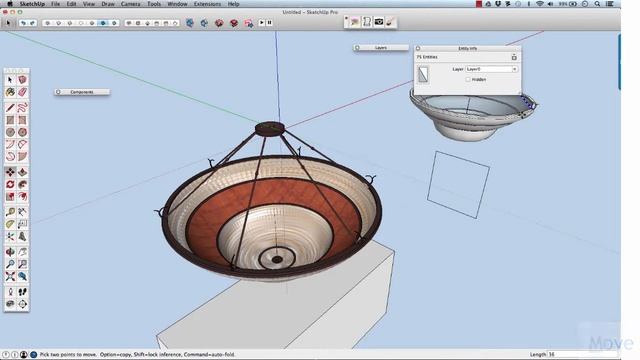This screenshot has height=360, width=640.
Task: Select the Rotate tool
Action: [x=10, y=184]
